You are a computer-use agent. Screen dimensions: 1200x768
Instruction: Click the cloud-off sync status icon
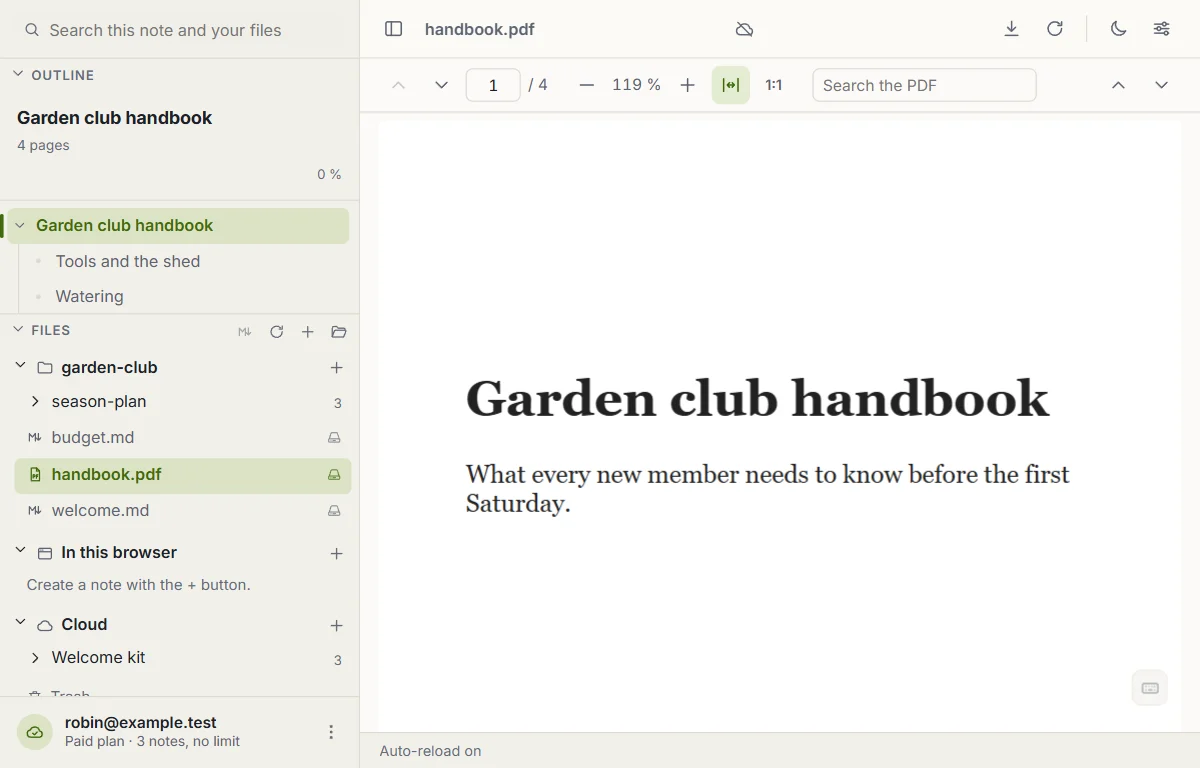tap(744, 29)
